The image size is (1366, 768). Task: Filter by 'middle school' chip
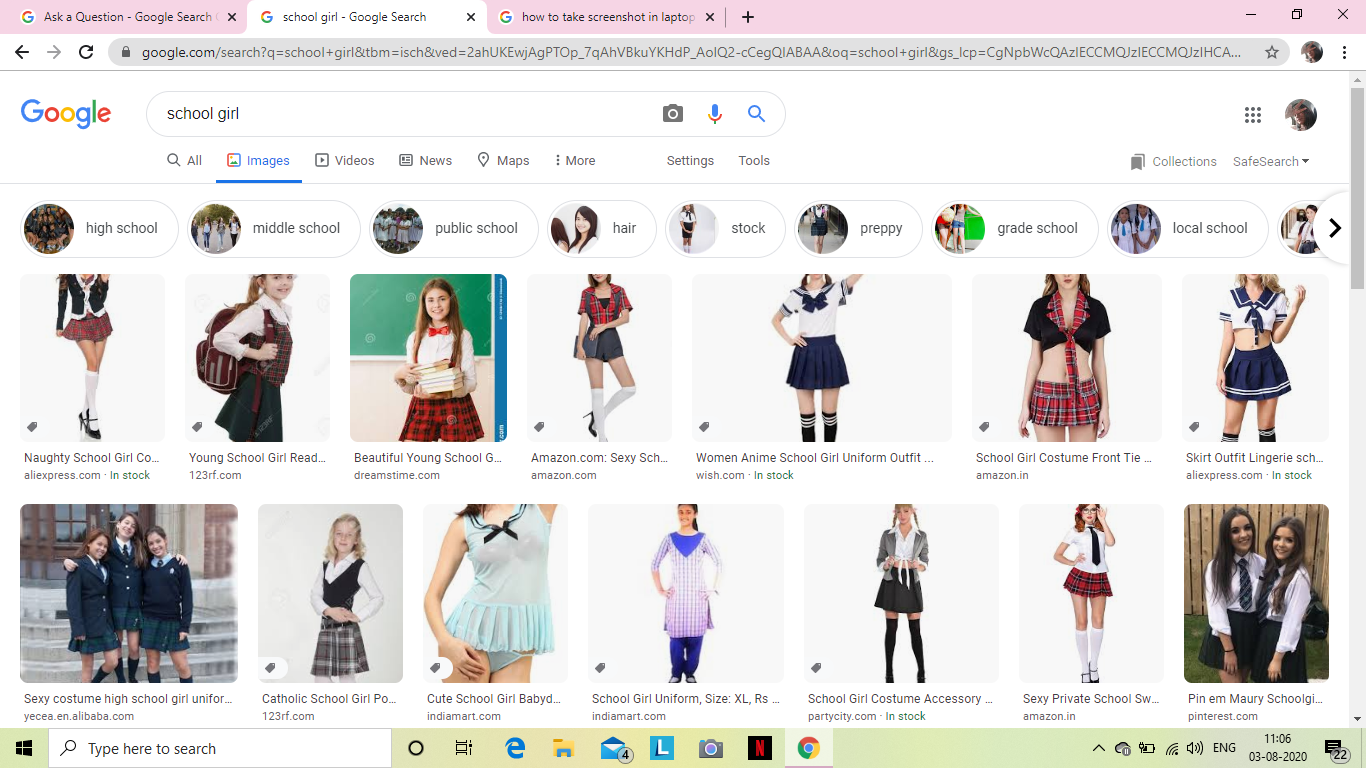274,228
